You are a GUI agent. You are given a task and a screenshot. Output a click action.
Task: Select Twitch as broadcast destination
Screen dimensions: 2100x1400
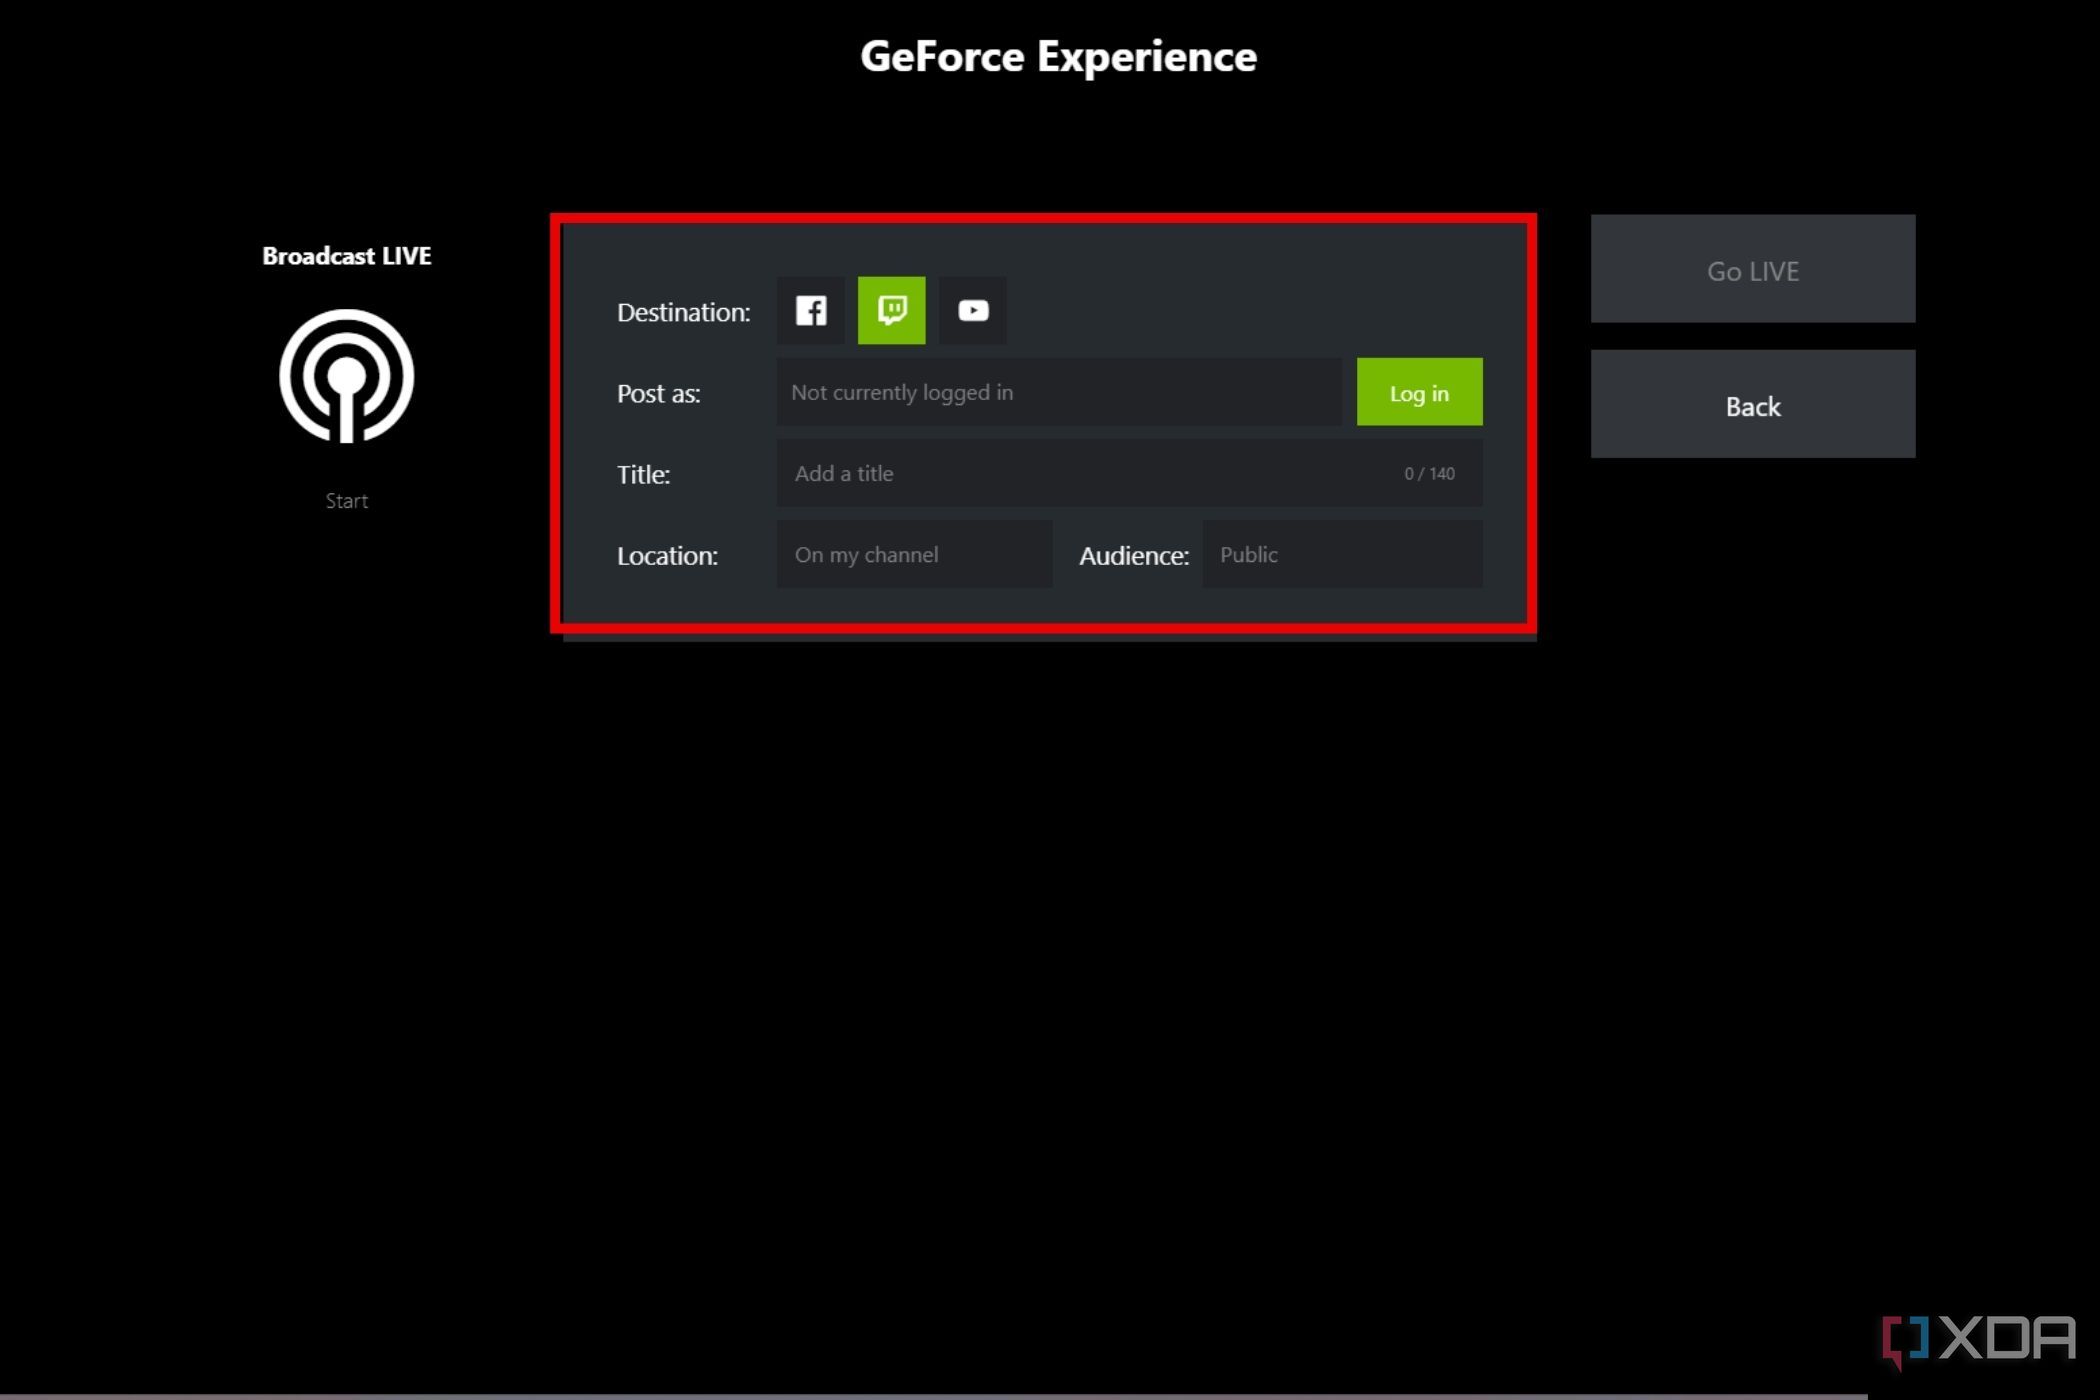(892, 311)
